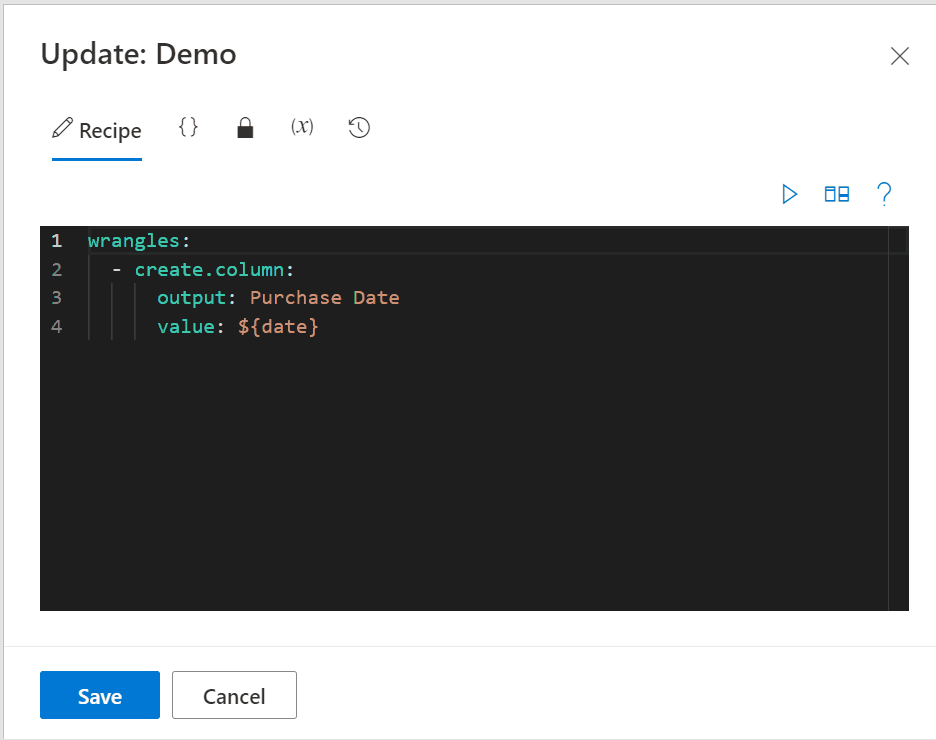Open the lock permissions tab
Image resolution: width=936 pixels, height=740 pixels.
tap(245, 128)
